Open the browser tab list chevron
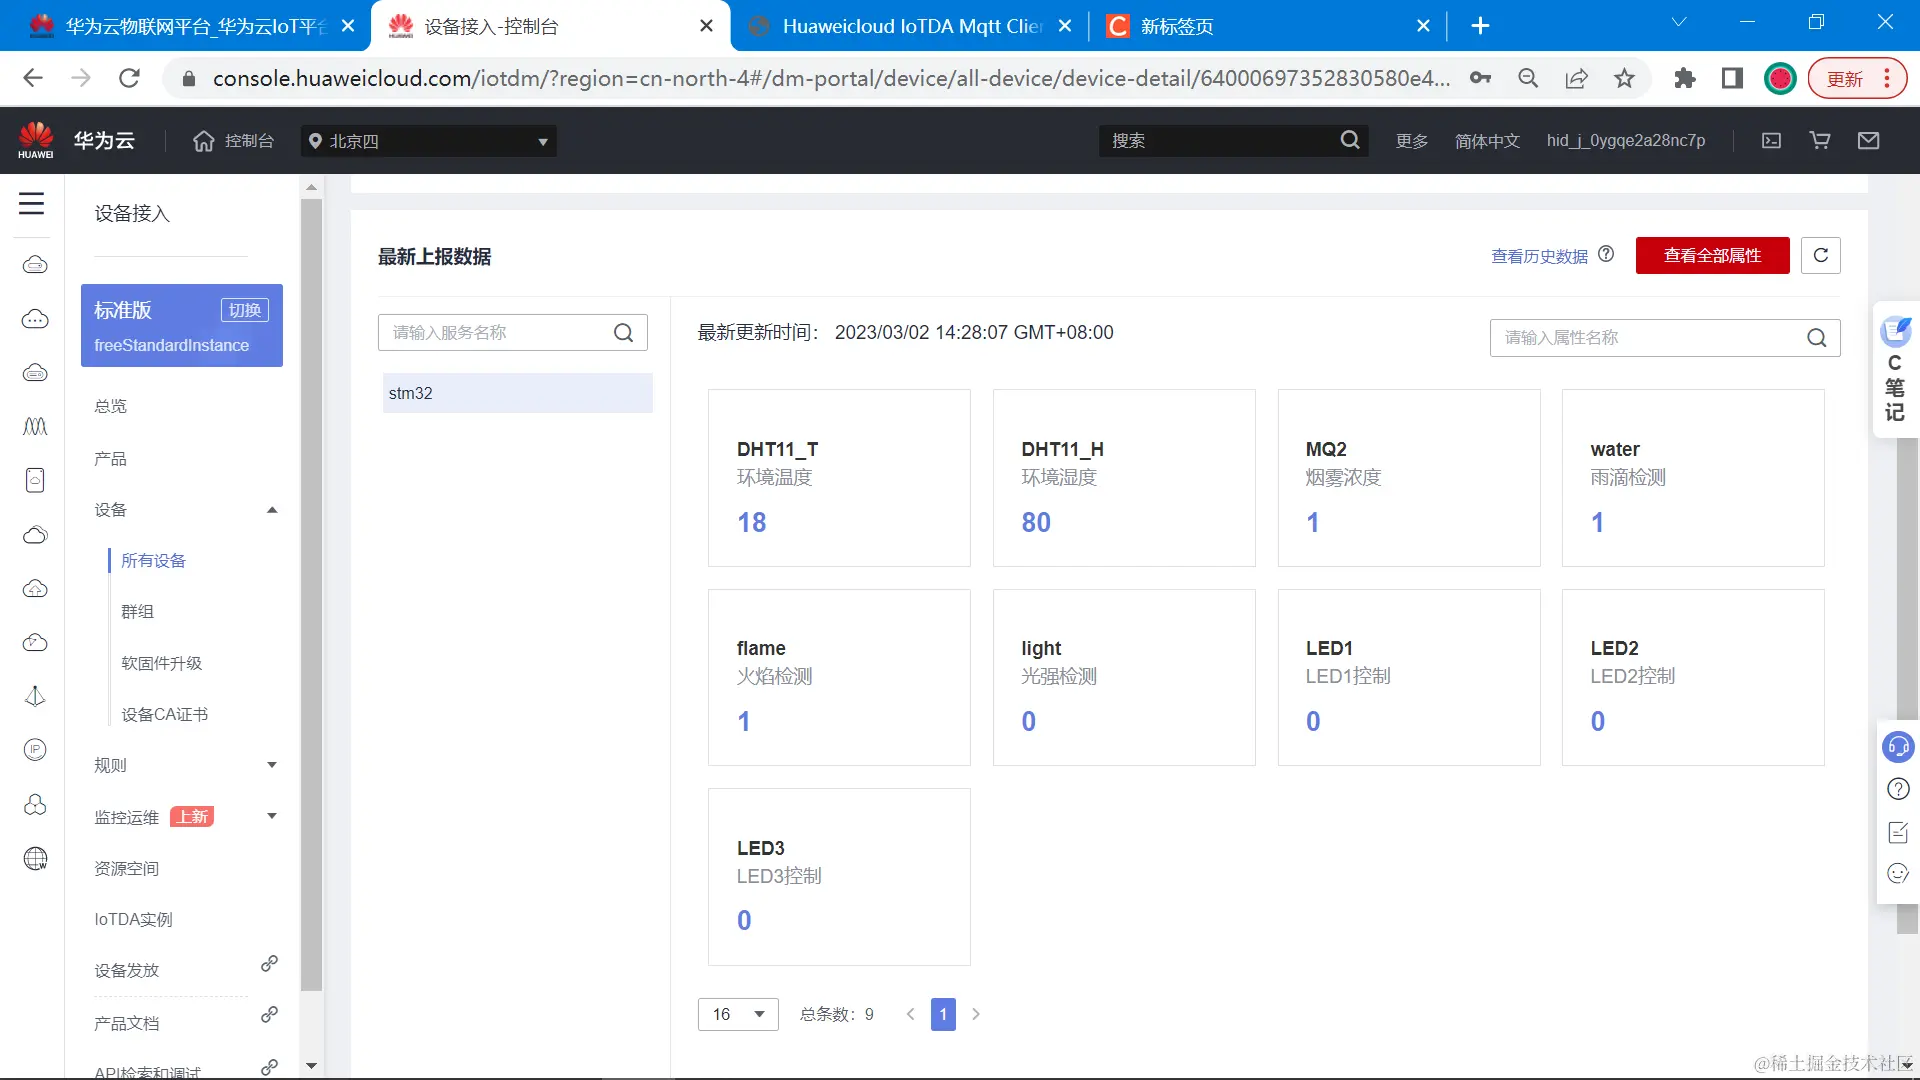The width and height of the screenshot is (1920, 1080). coord(1679,22)
